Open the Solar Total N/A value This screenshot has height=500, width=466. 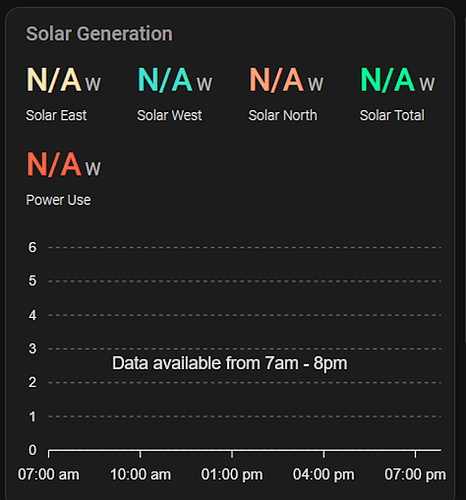click(x=387, y=80)
